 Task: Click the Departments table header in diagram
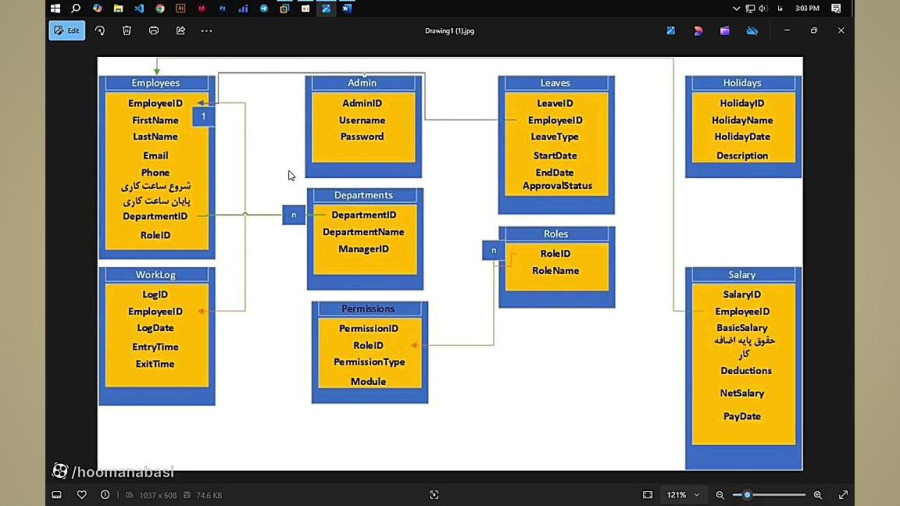tap(363, 195)
